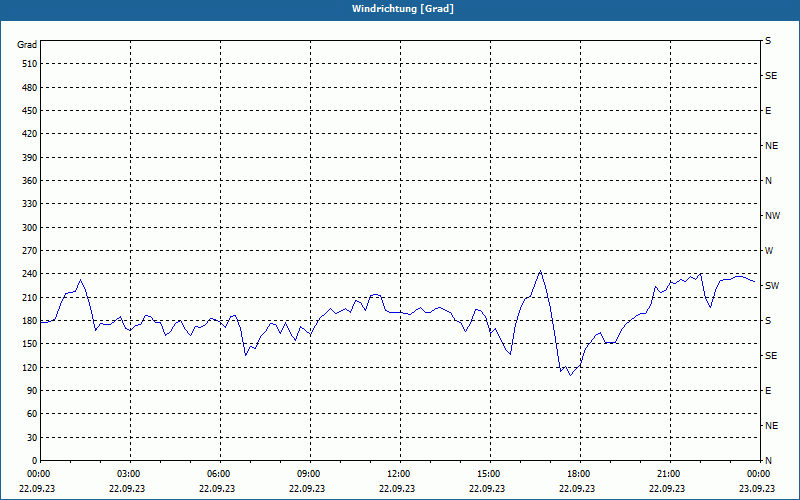Select the 21:00 time label

click(x=667, y=473)
